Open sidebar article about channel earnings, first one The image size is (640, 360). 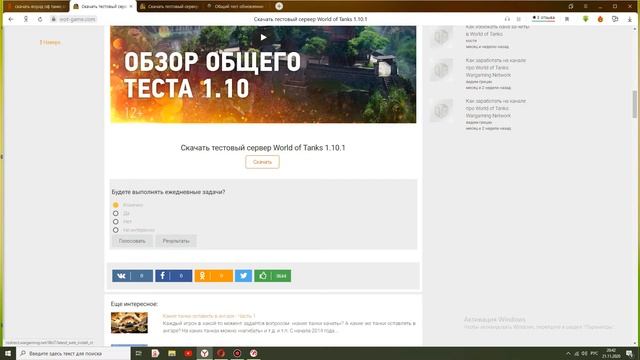[x=496, y=68]
